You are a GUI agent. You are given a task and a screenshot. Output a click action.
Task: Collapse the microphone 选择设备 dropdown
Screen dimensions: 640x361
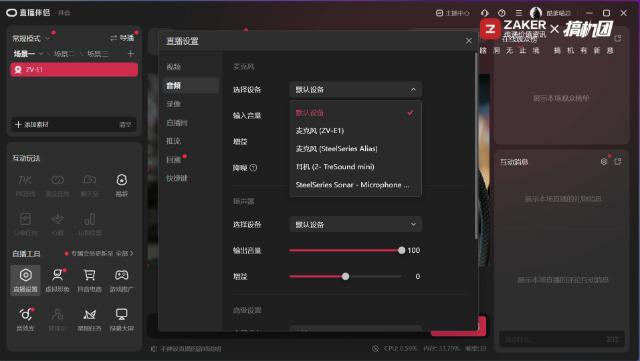[355, 89]
